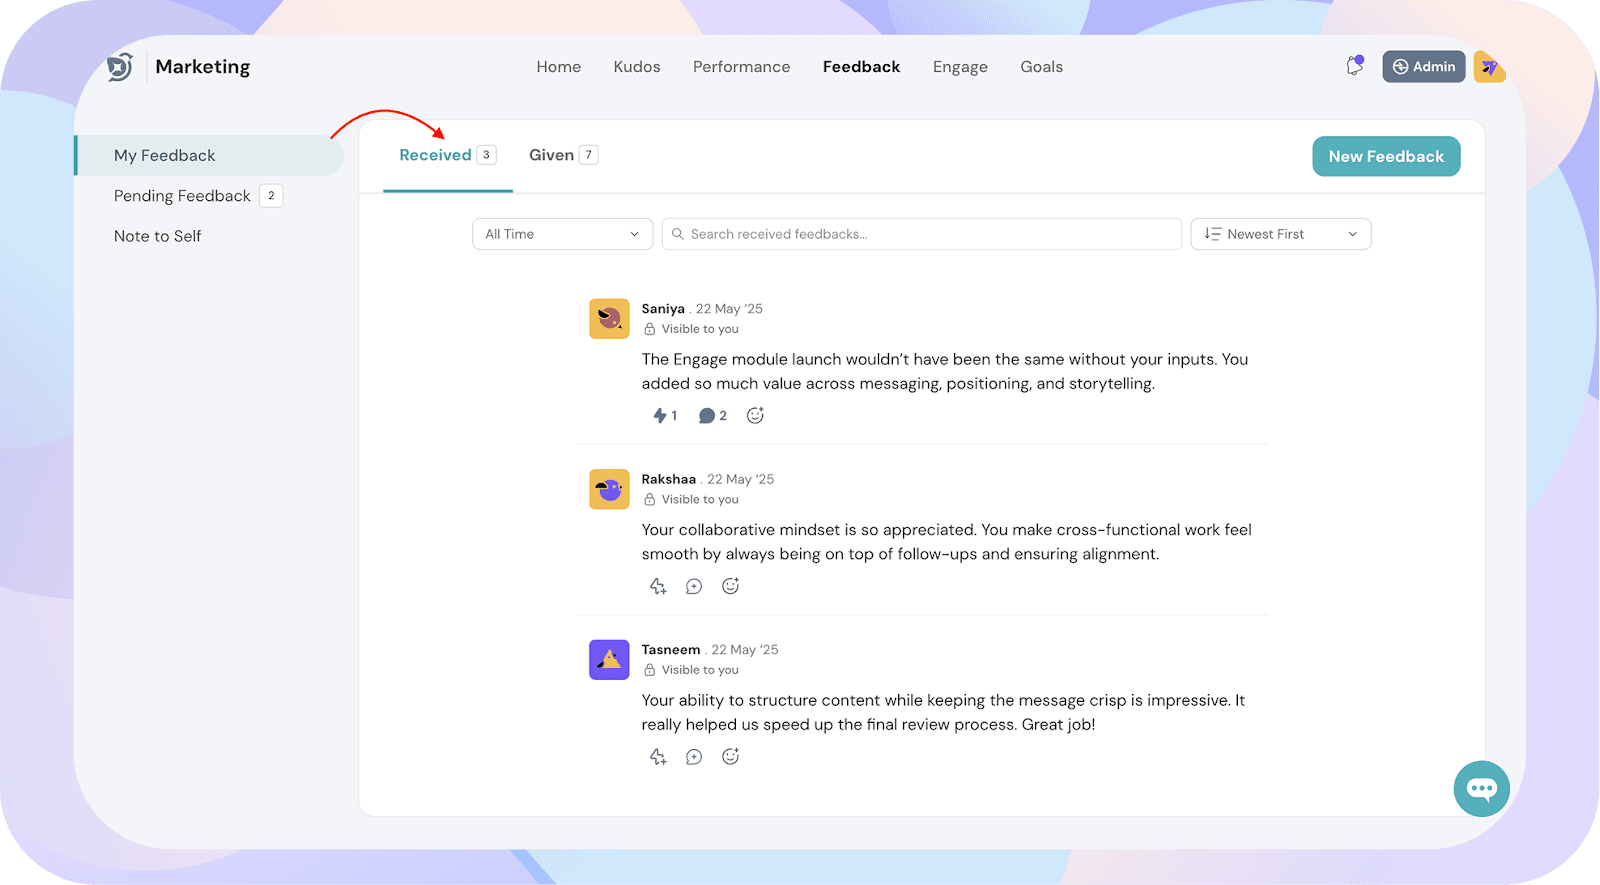Open the chat support bubble
The width and height of the screenshot is (1600, 885).
[x=1481, y=789]
